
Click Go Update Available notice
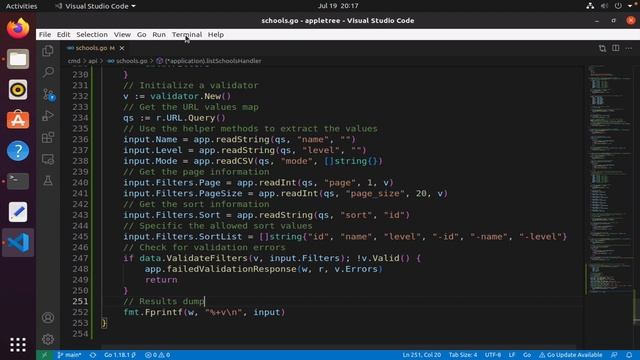(571, 355)
